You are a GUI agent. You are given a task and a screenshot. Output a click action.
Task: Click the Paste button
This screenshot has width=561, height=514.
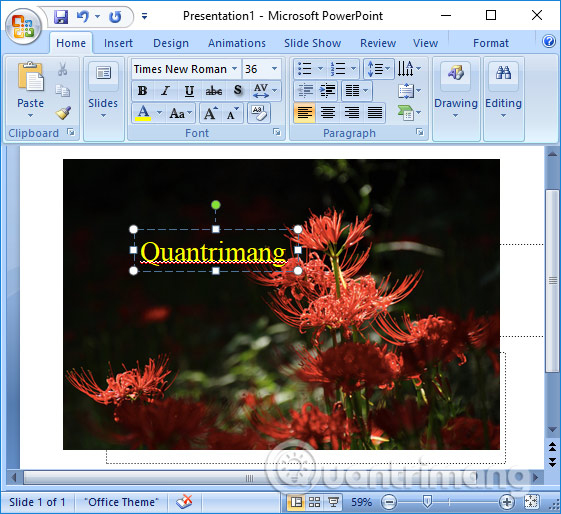click(x=30, y=89)
